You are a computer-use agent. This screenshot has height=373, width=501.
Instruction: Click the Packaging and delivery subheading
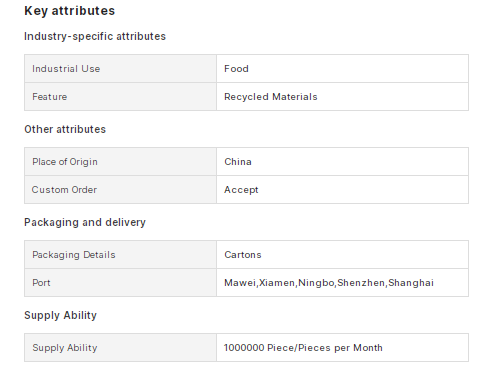(x=85, y=222)
